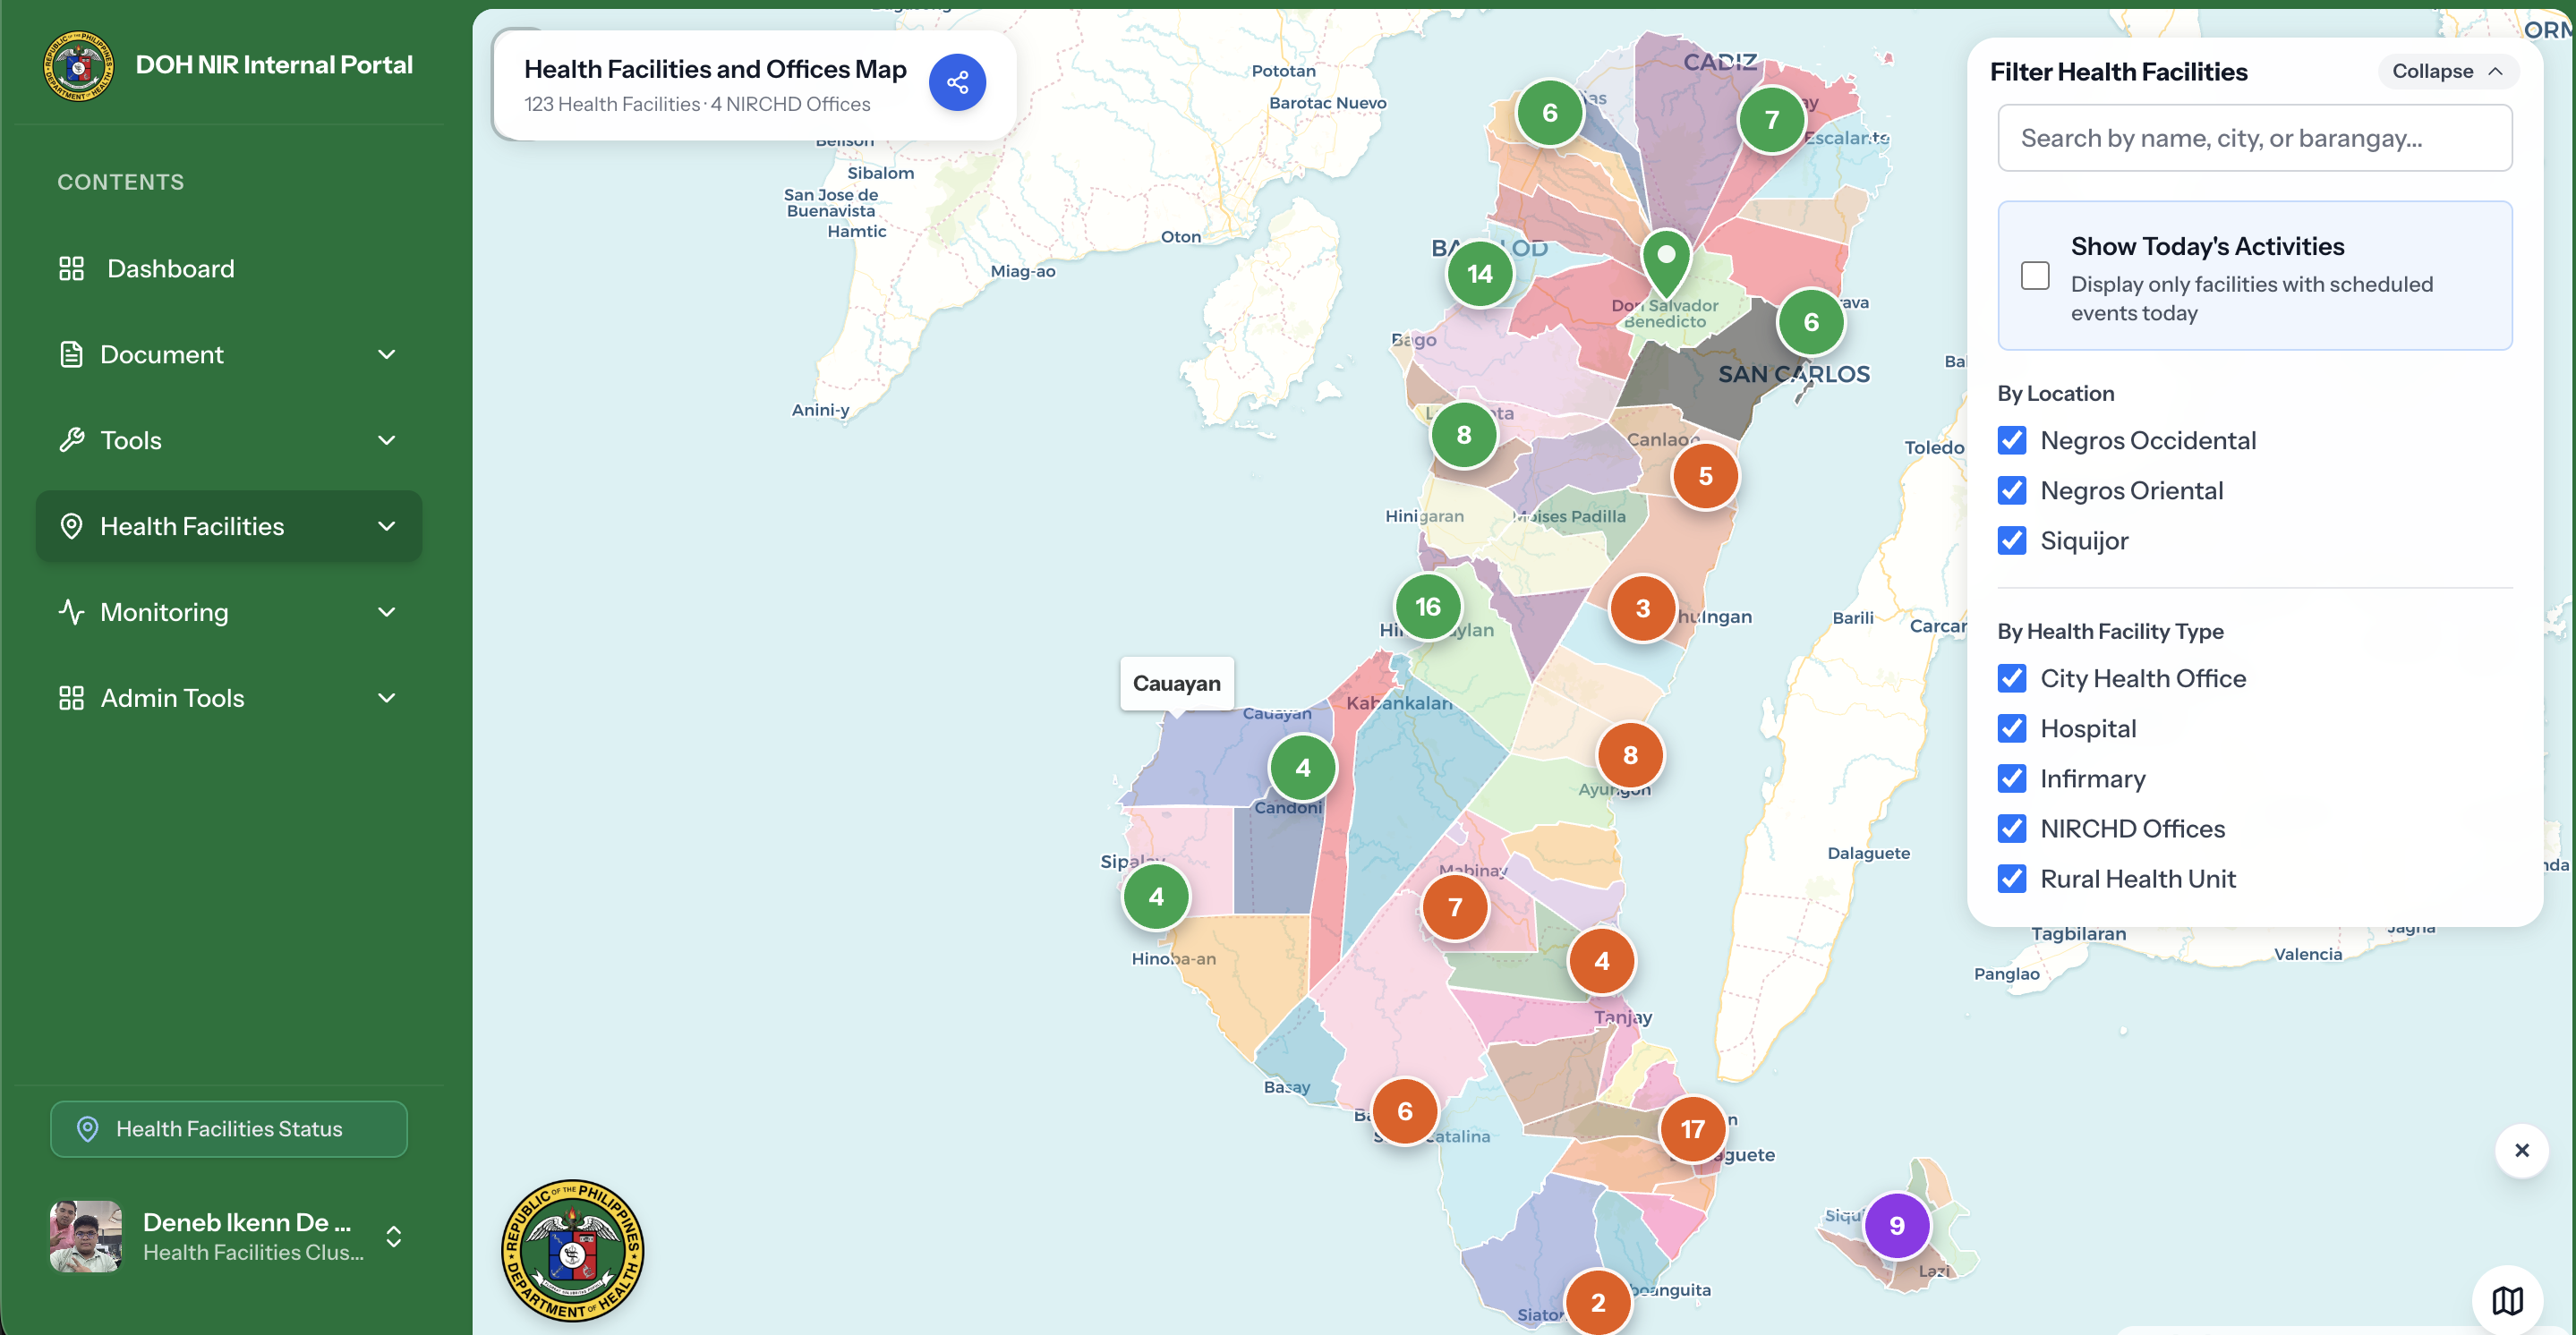Viewport: 2576px width, 1335px height.
Task: Expand the Document menu chevron
Action: coord(387,354)
